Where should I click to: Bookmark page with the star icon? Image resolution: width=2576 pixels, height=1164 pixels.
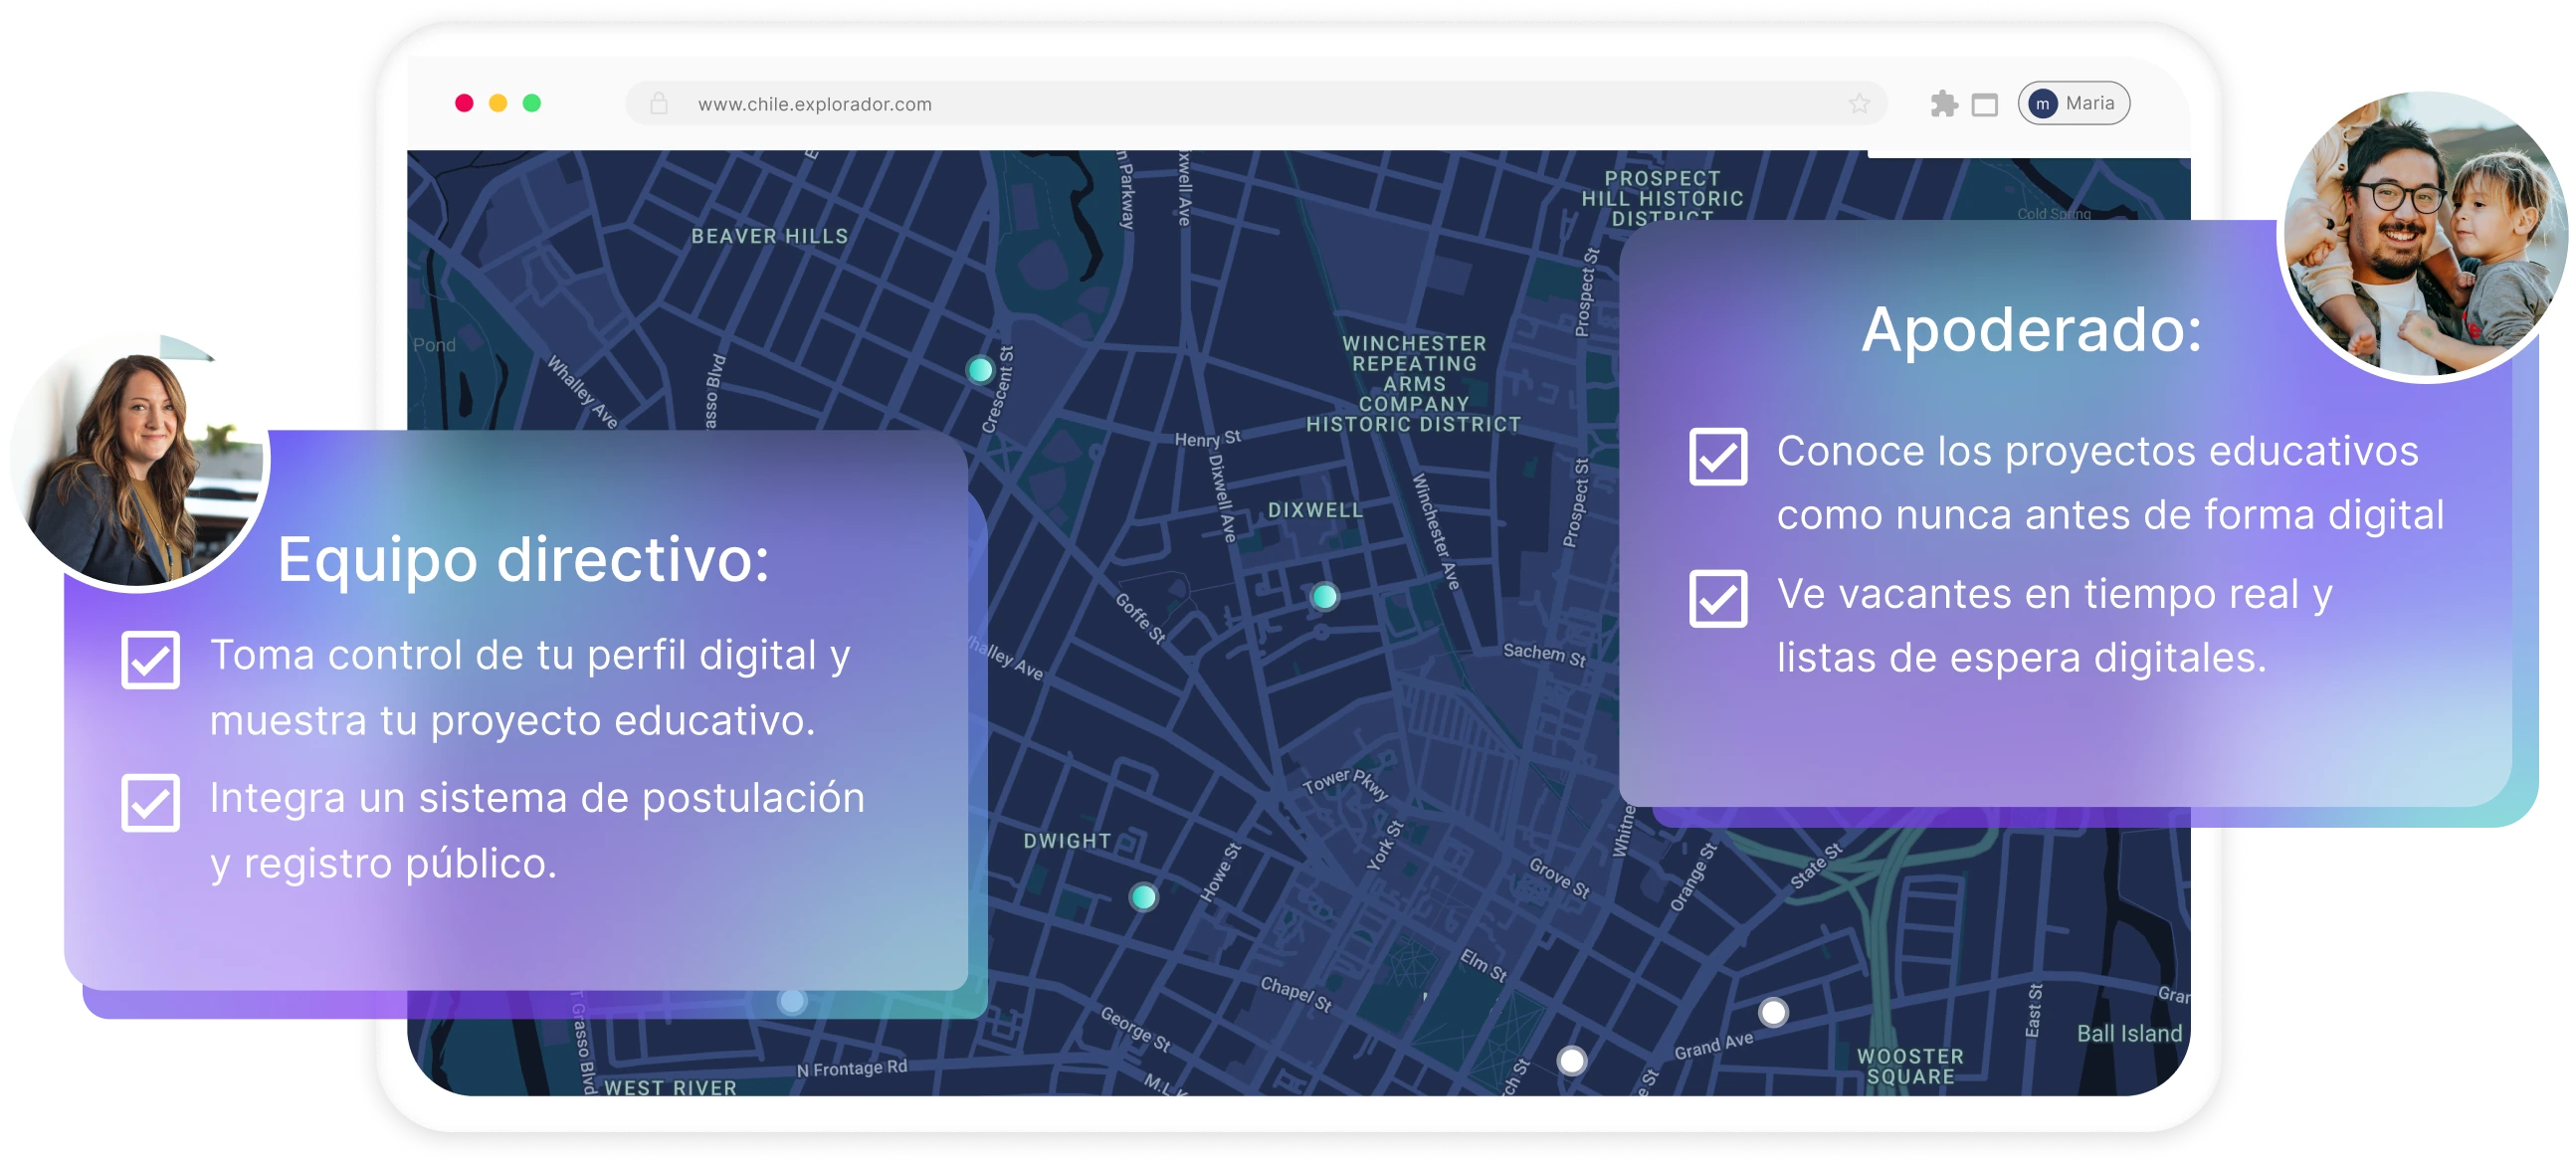[x=1859, y=104]
